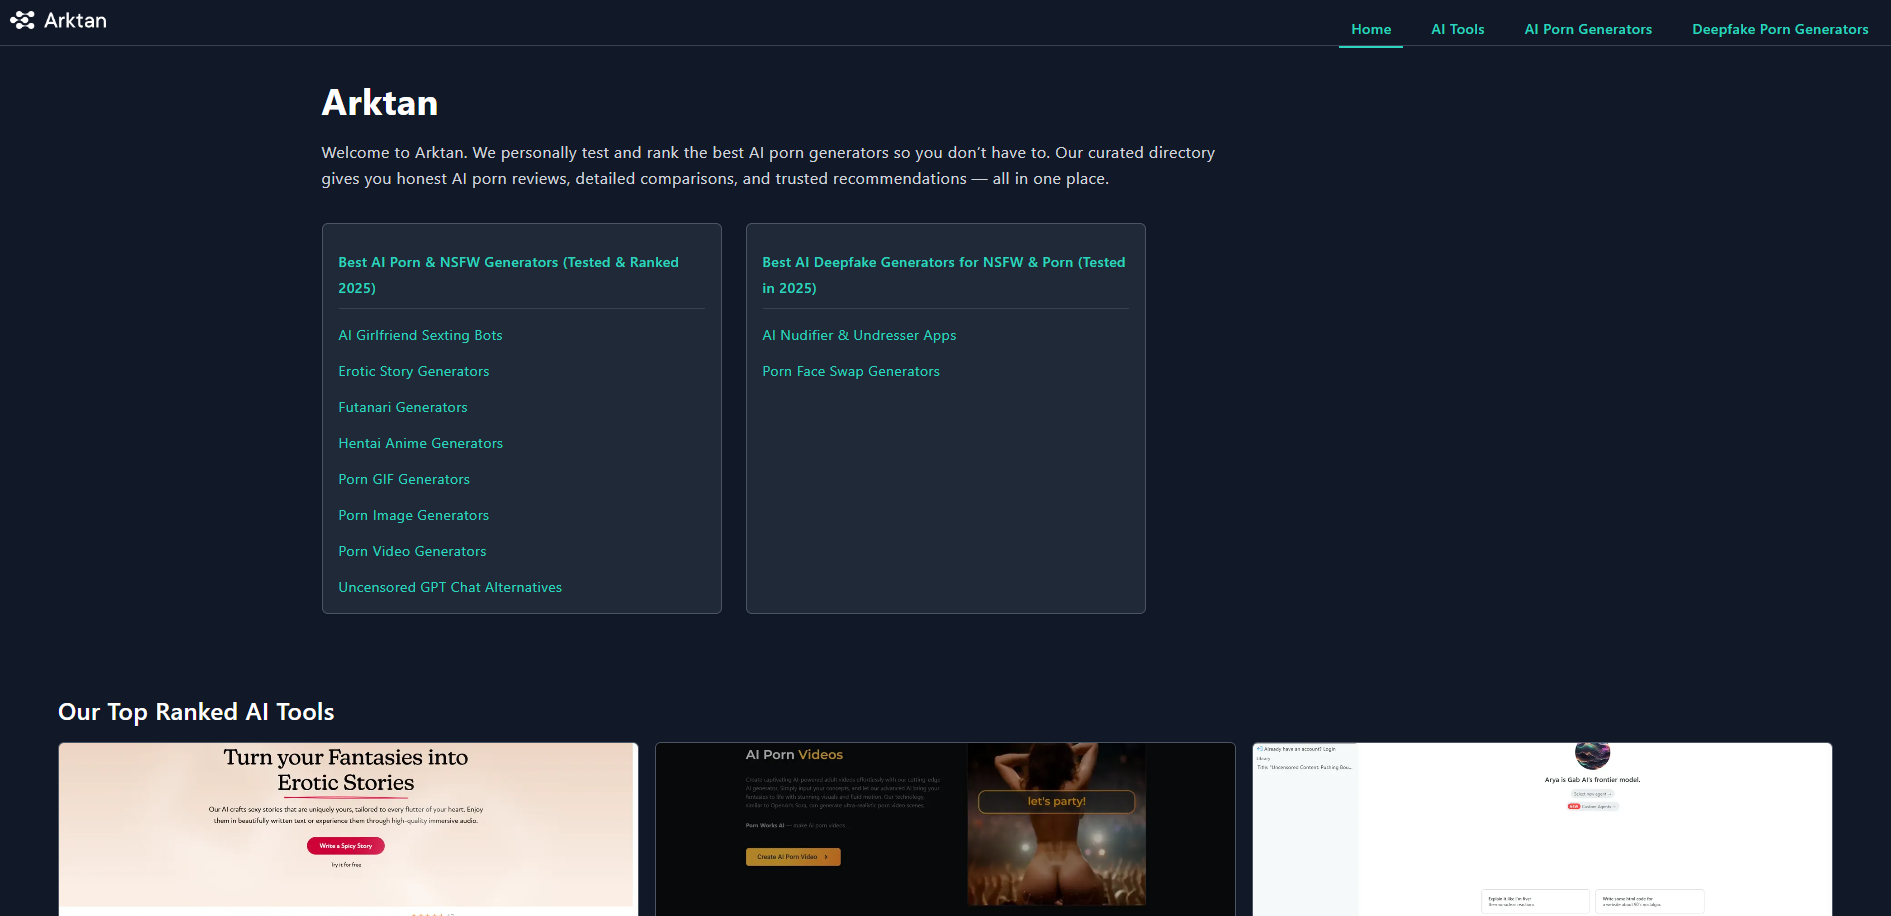Image resolution: width=1891 pixels, height=916 pixels.
Task: Click the Arktan logo icon
Action: tap(22, 20)
